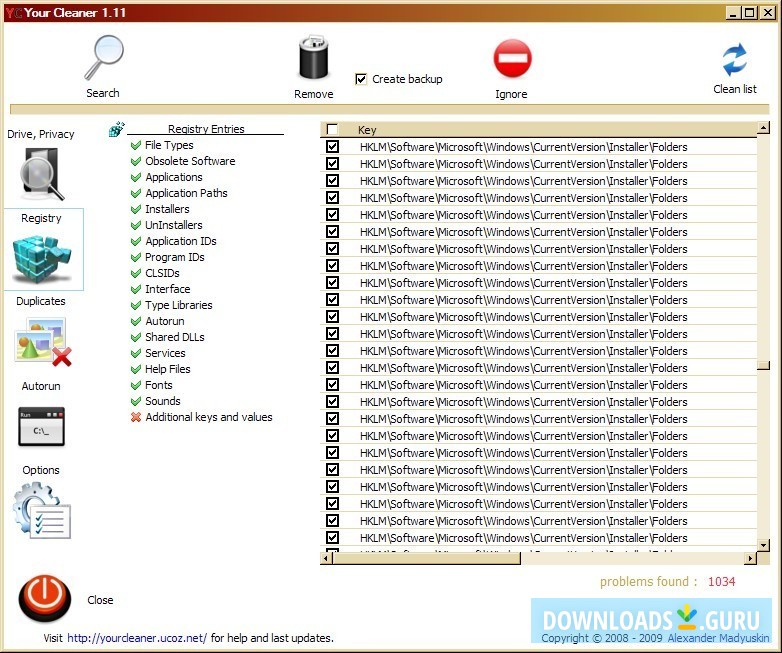Click the Remove trash can icon
The image size is (782, 653).
(x=314, y=57)
